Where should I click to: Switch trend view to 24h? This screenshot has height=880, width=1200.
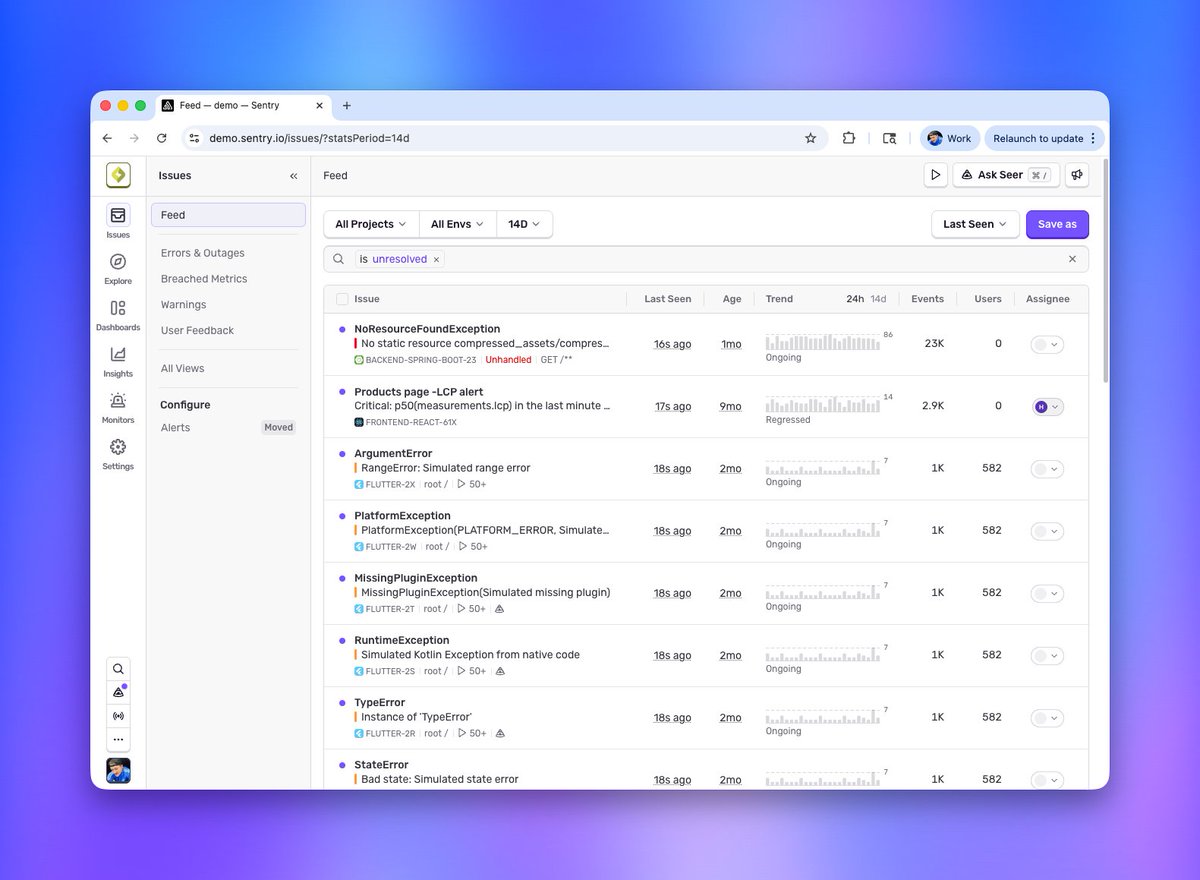[855, 299]
